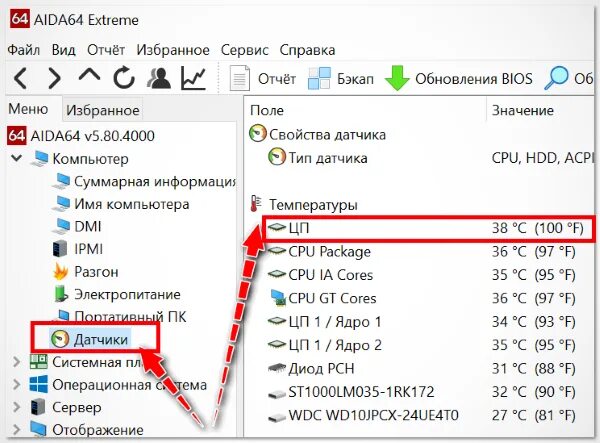Expand the Отображение tree node
This screenshot has height=443, width=600.
pyautogui.click(x=16, y=430)
